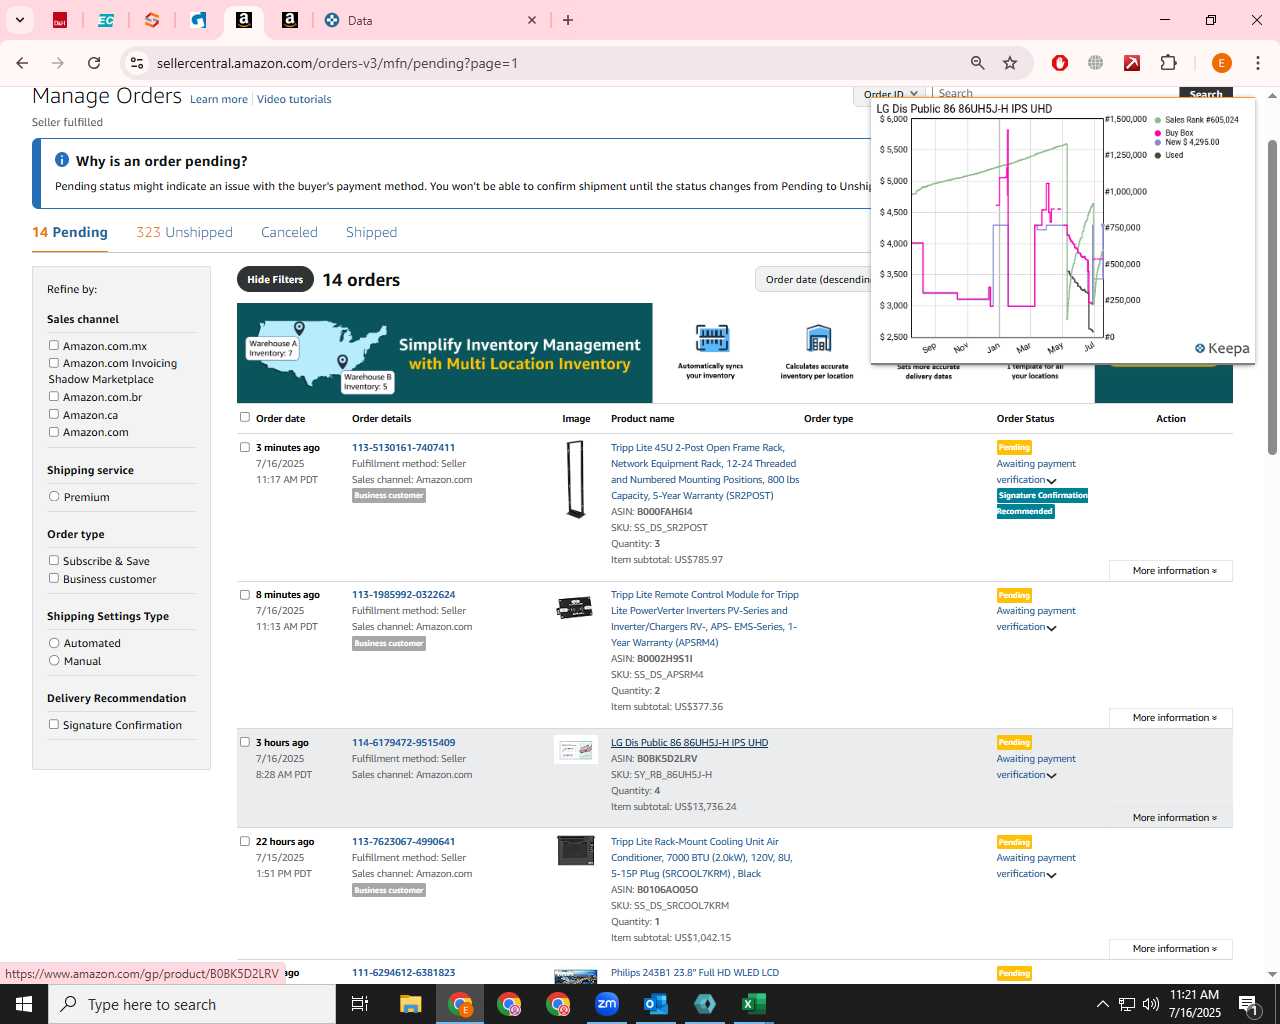
Task: Click the Hide Filters button
Action: click(x=275, y=280)
